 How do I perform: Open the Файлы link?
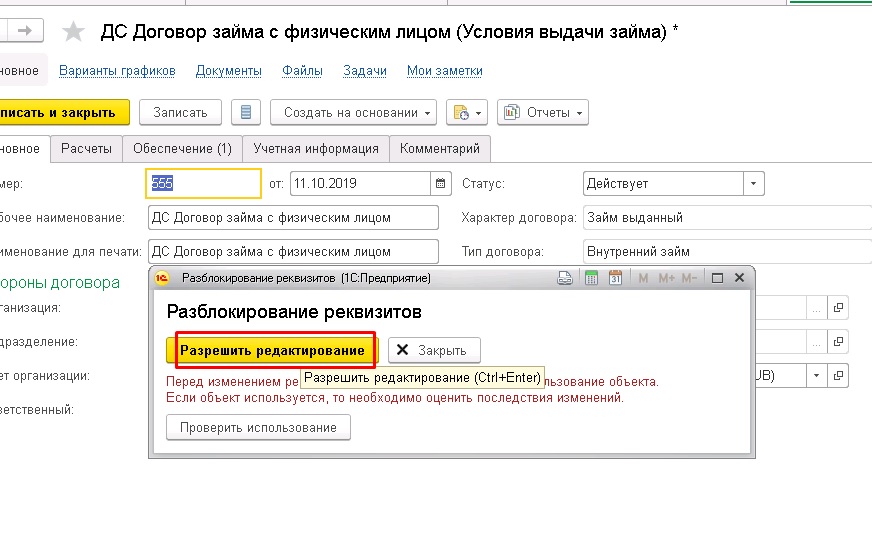pyautogui.click(x=302, y=71)
